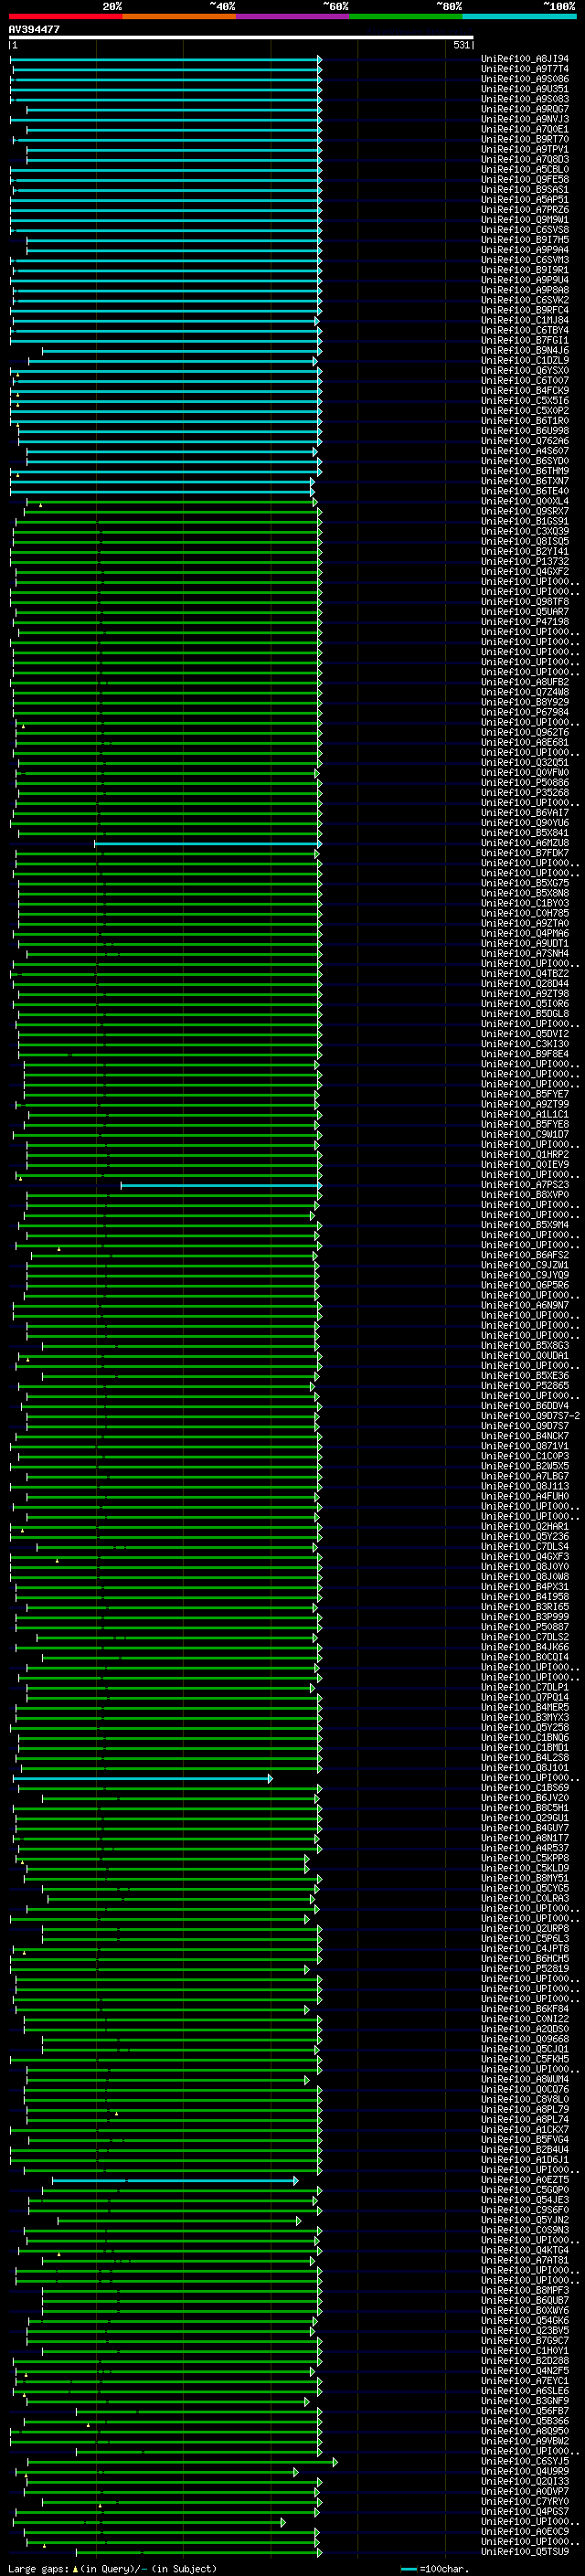Viewport: 585px width, 2576px height.
Task: Select hit label UniRef100_Q8J101
Action: [x=525, y=1768]
